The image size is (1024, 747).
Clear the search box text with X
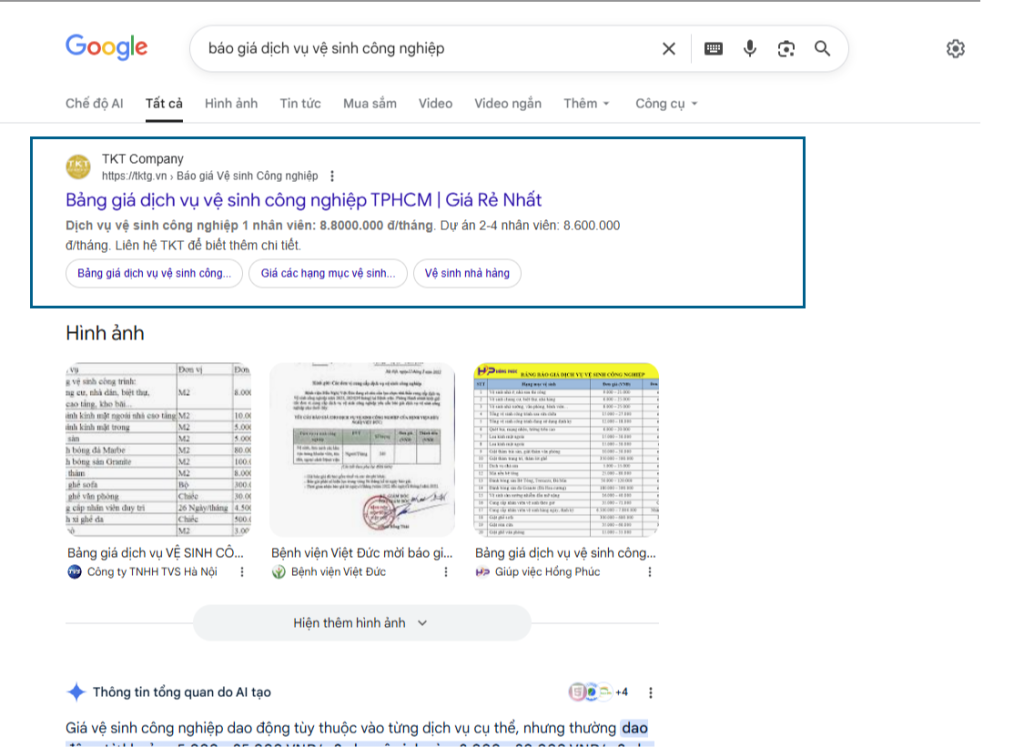tap(669, 49)
